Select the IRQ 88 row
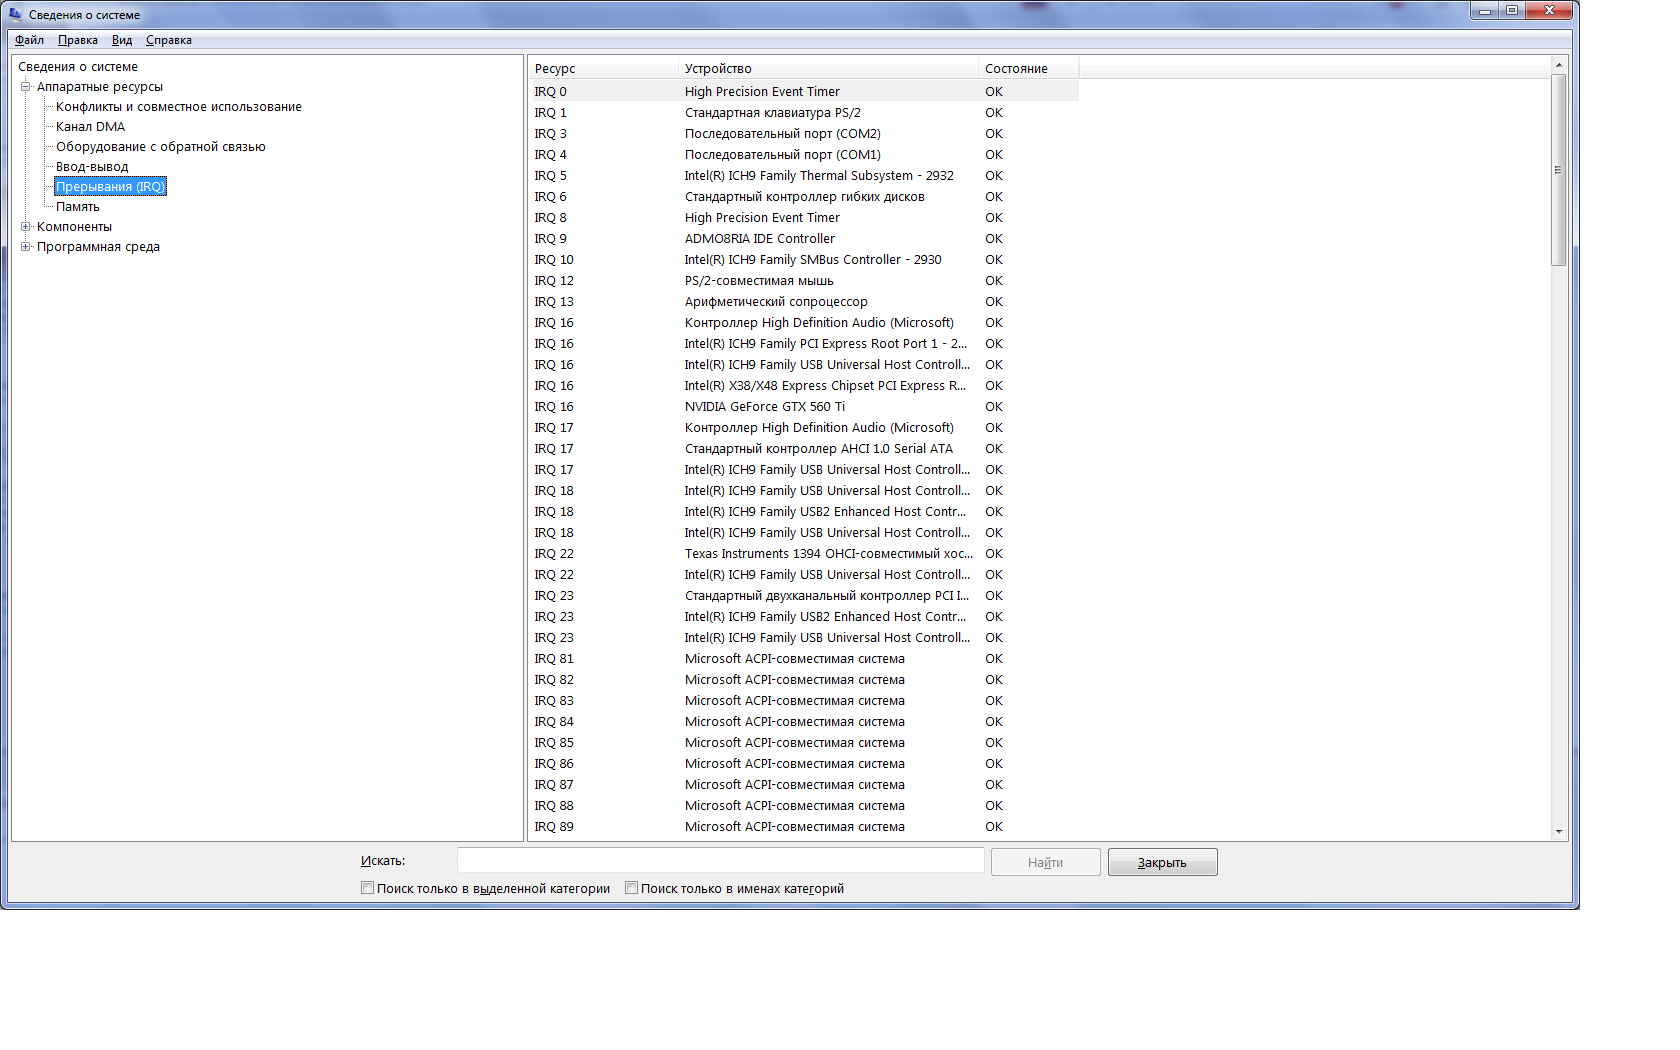Image resolution: width=1680 pixels, height=1050 pixels. pos(803,805)
